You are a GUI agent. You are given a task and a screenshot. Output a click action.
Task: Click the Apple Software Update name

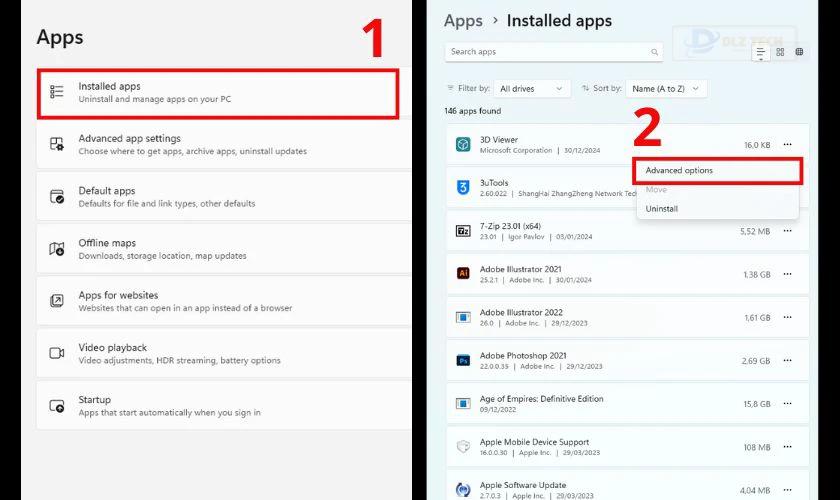[523, 486]
